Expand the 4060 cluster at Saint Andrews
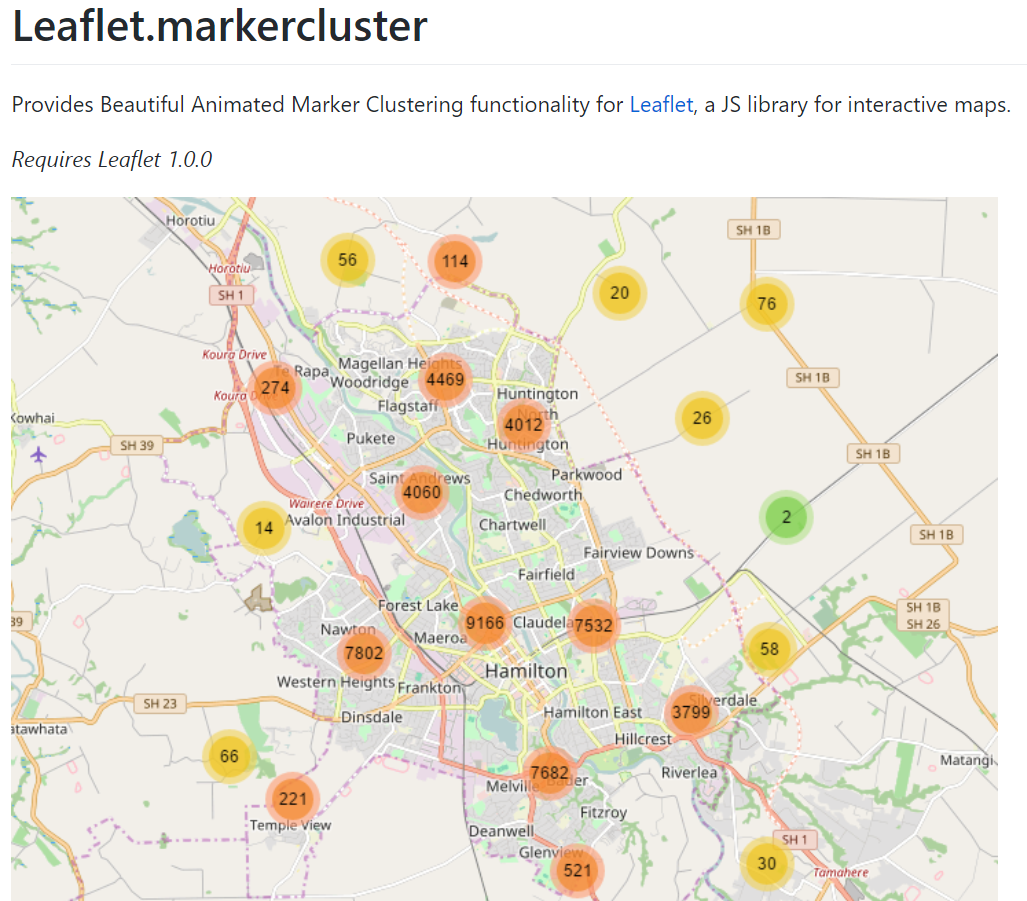This screenshot has width=1027, height=901. click(422, 492)
